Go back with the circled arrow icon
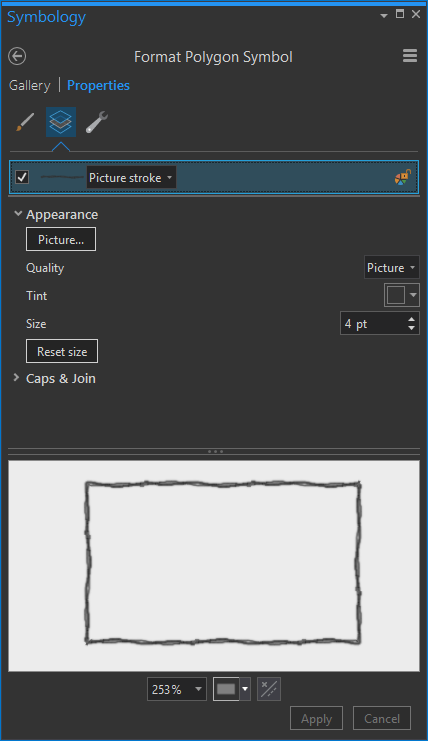The width and height of the screenshot is (428, 741). pos(17,56)
